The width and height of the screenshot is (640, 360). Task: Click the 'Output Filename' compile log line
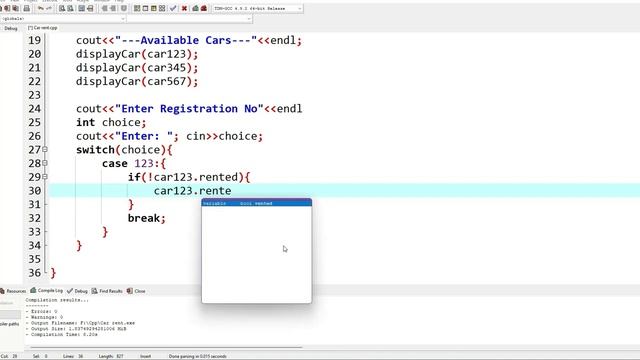[80, 323]
